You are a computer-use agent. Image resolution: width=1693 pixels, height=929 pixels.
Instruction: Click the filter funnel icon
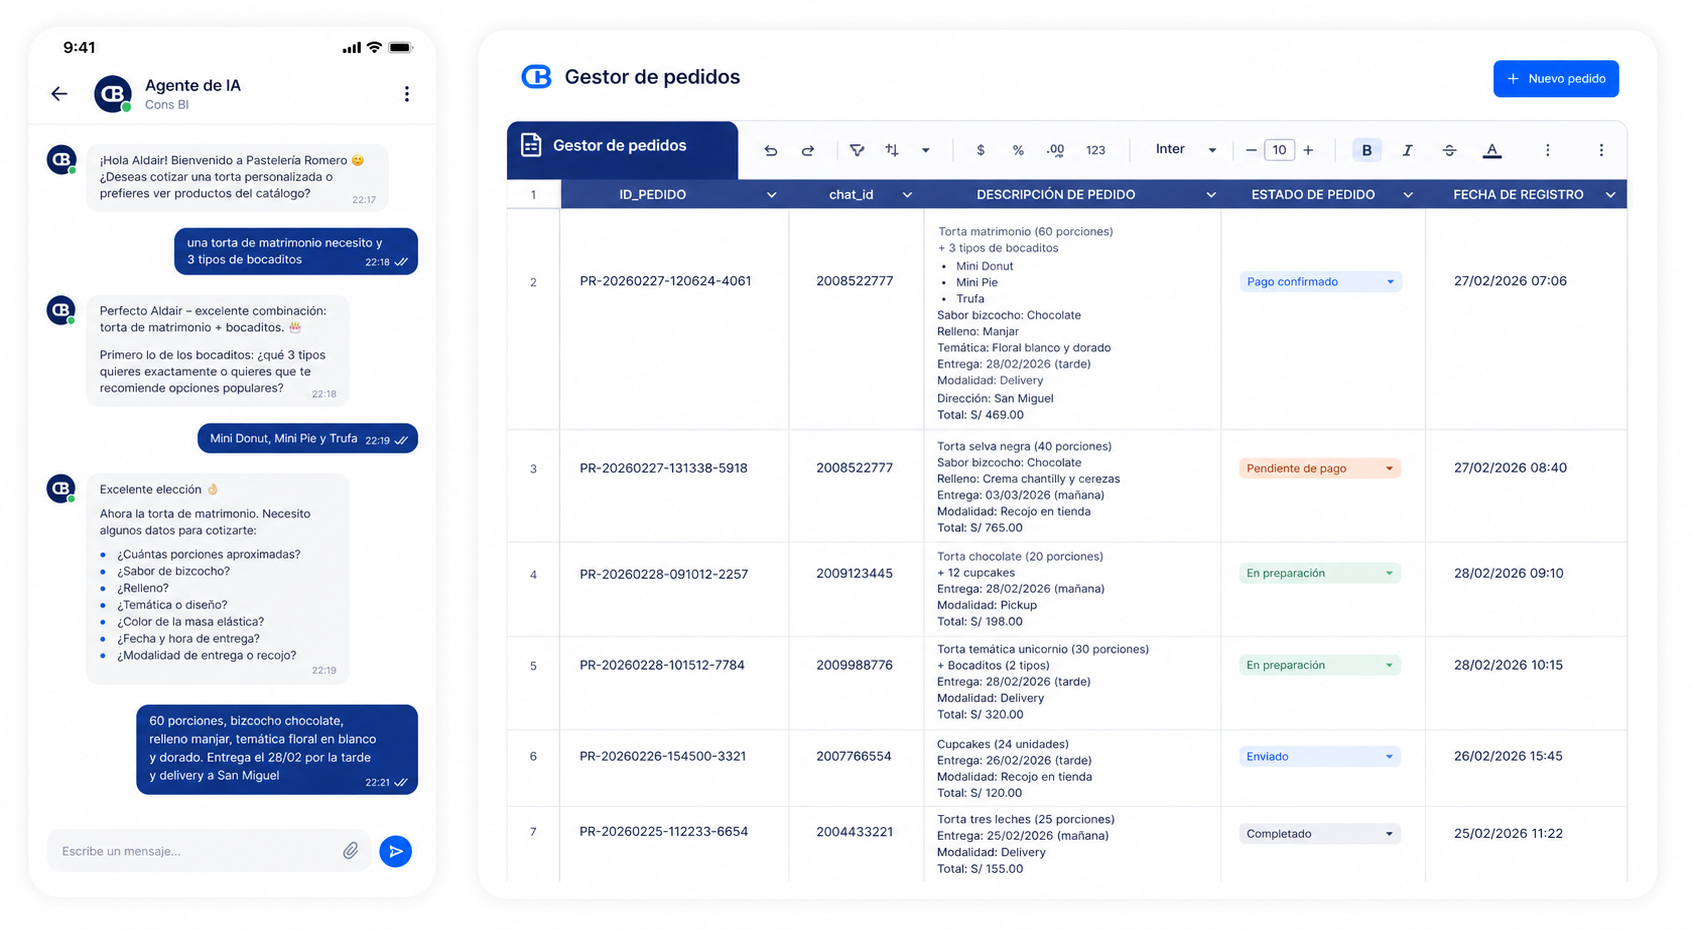(x=857, y=150)
